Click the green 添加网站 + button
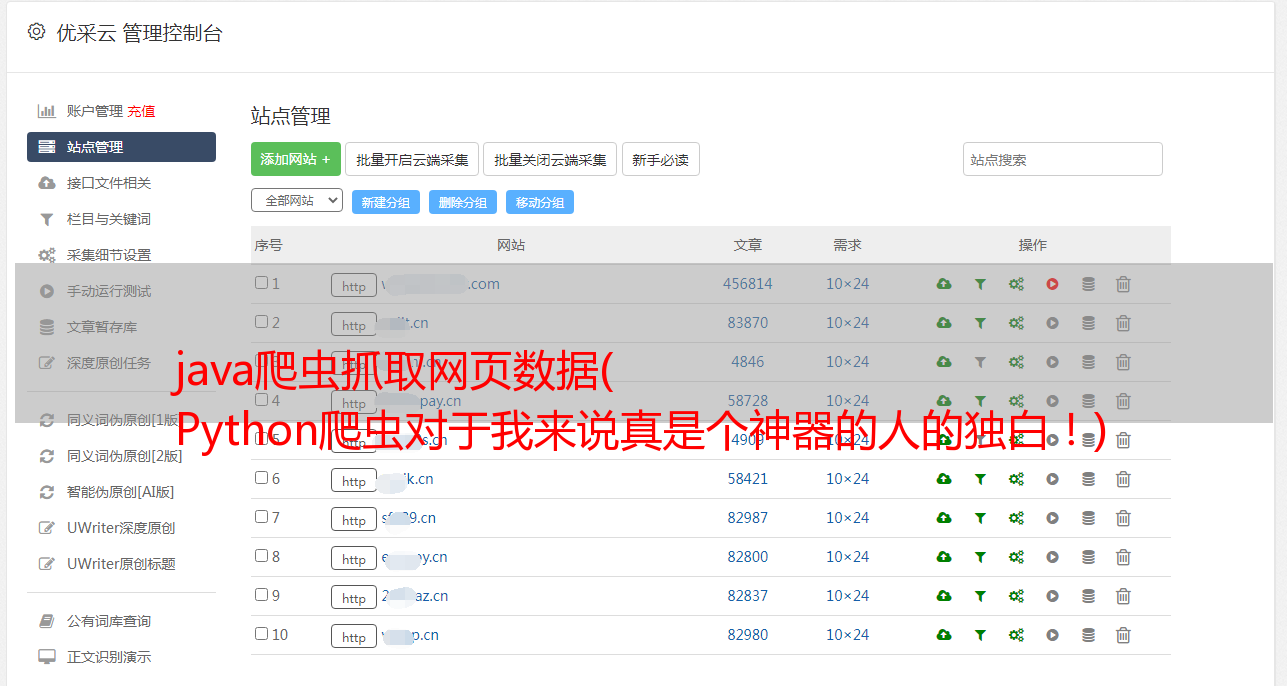The width and height of the screenshot is (1287, 686). (296, 159)
